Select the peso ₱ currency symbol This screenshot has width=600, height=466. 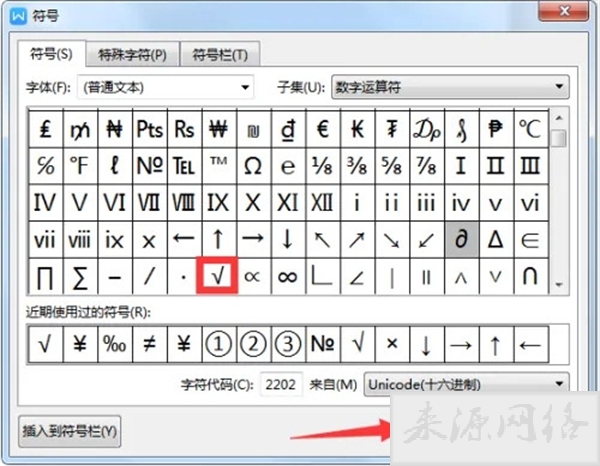pyautogui.click(x=496, y=129)
